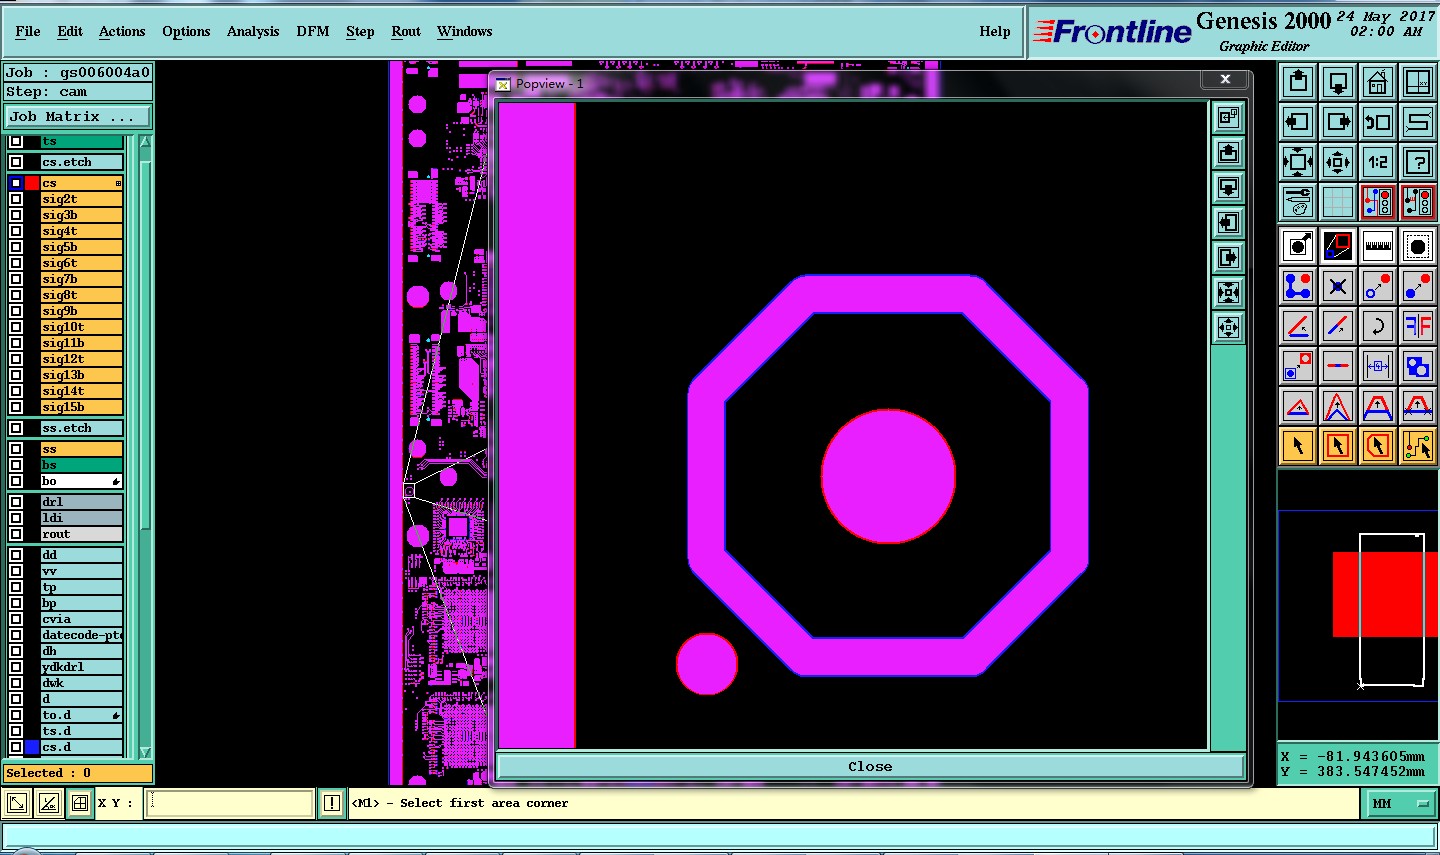Click the pan down icon in main toolbar
The image size is (1440, 855).
(x=1338, y=82)
